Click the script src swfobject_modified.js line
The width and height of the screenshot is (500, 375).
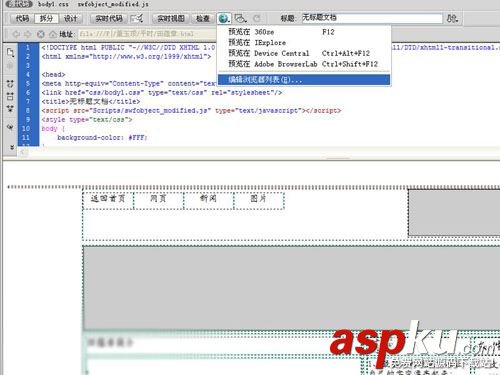pyautogui.click(x=191, y=110)
